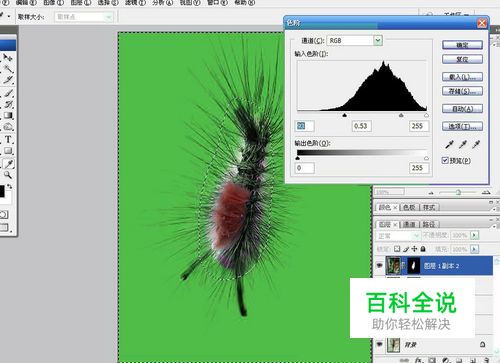The height and width of the screenshot is (363, 500).
Task: Open the layer fill arrow flyout
Action: click(474, 249)
